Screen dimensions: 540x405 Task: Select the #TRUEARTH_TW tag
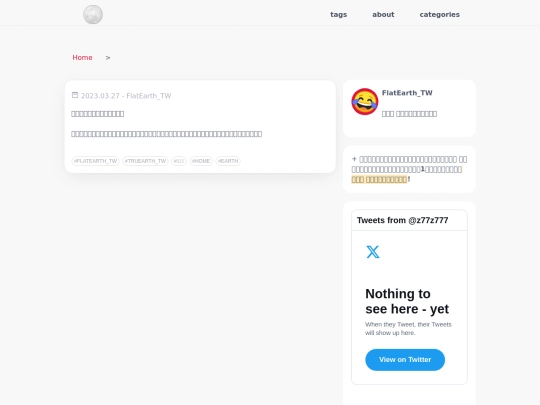pos(145,161)
